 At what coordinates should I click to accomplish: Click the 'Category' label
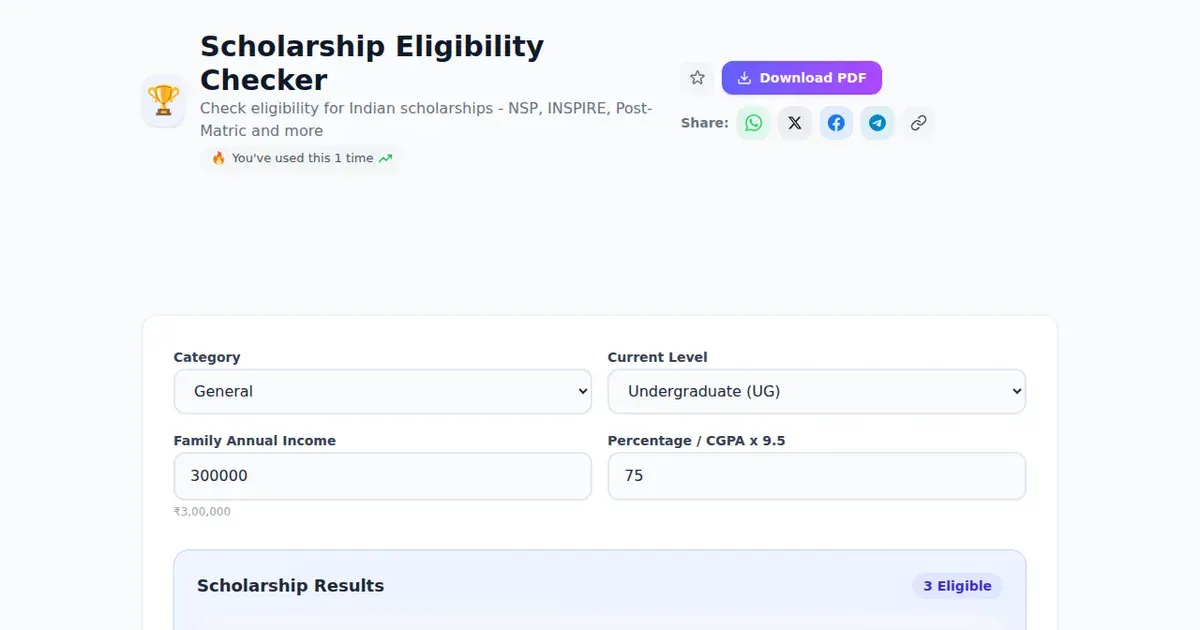pos(207,357)
